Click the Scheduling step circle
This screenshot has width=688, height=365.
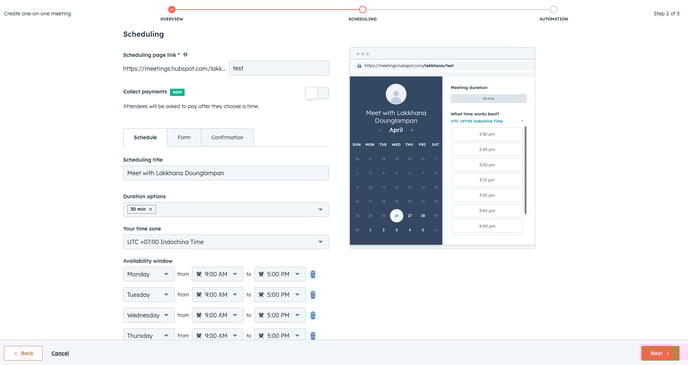click(x=362, y=9)
